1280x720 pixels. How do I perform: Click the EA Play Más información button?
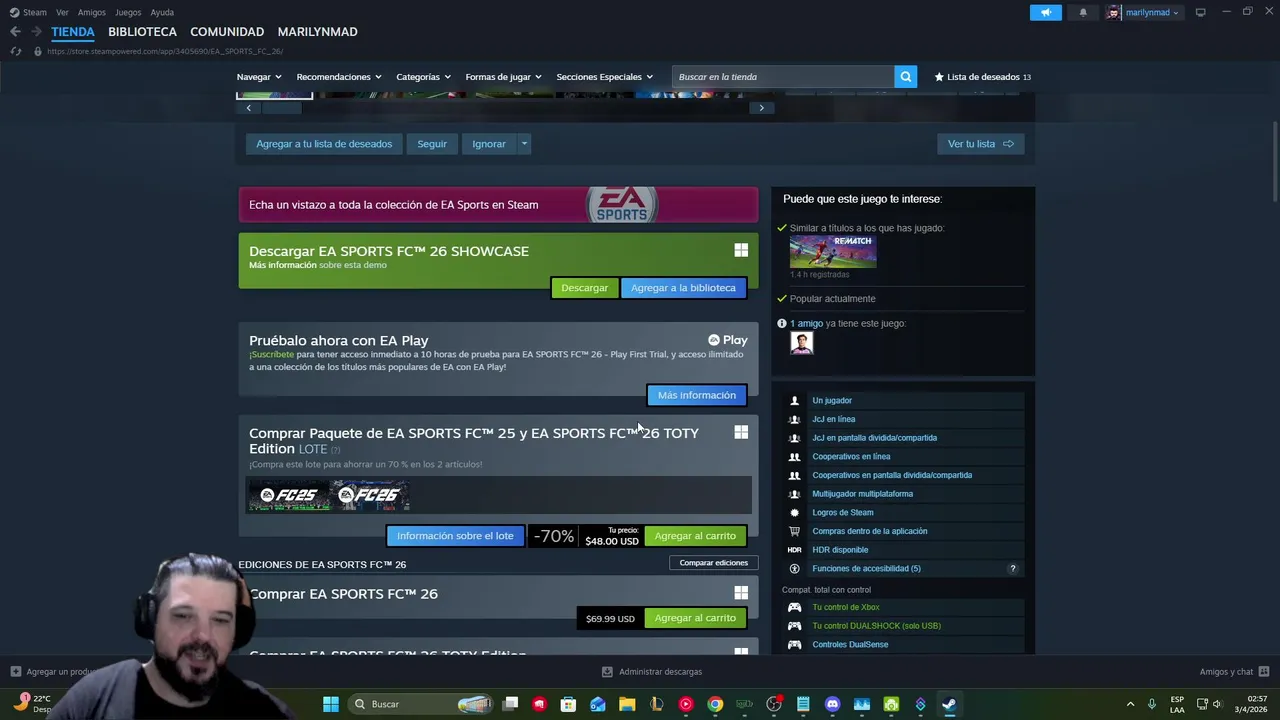(697, 395)
